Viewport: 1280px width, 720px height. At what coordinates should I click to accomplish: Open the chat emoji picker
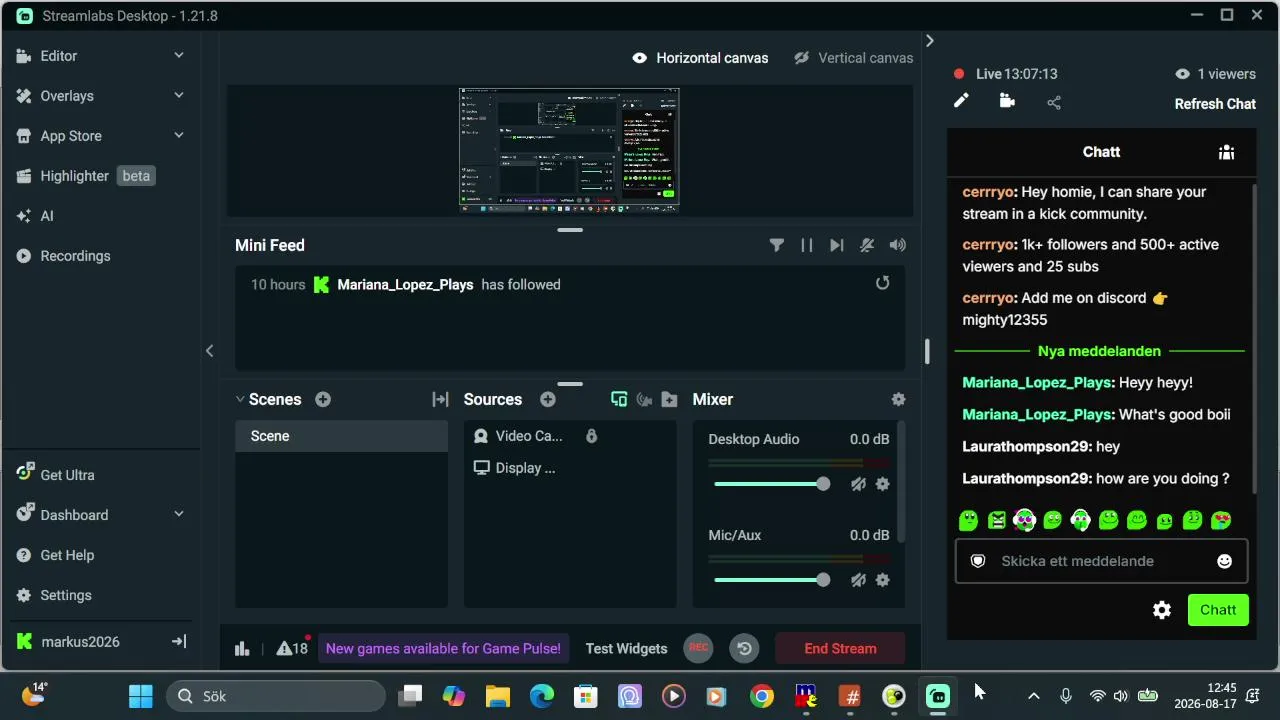pos(1224,561)
